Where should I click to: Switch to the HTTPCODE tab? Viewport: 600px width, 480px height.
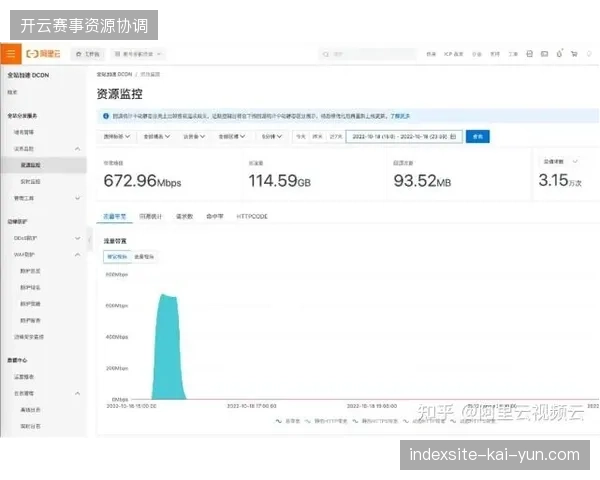pos(252,216)
